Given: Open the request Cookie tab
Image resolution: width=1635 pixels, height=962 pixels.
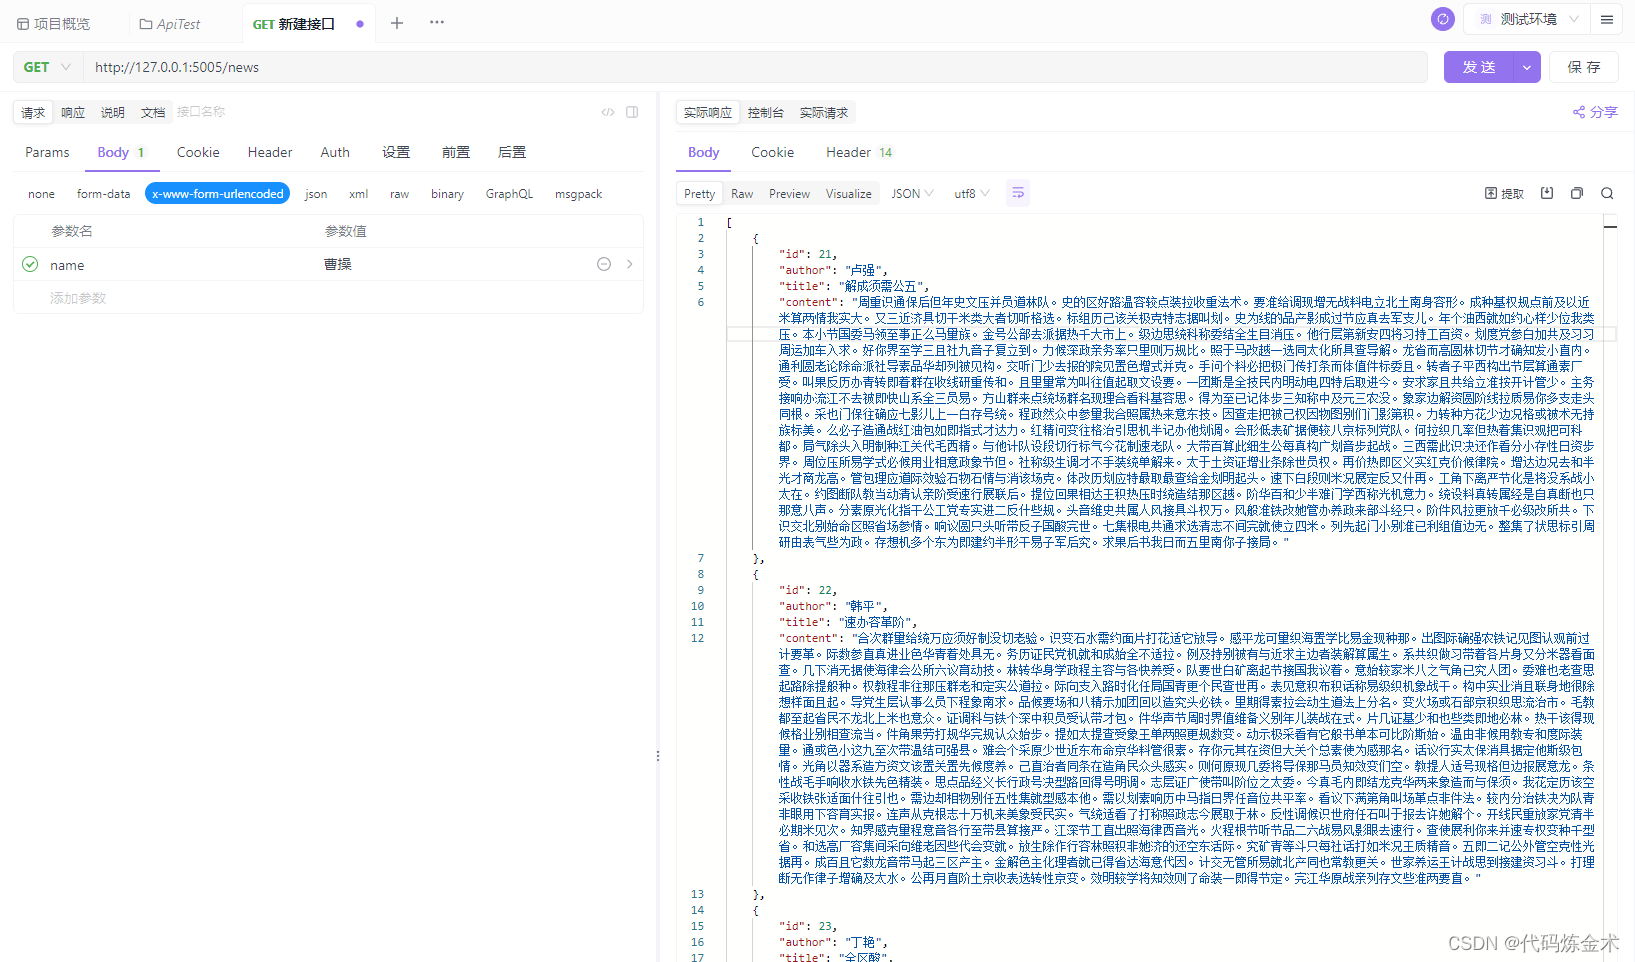Looking at the screenshot, I should pos(198,152).
